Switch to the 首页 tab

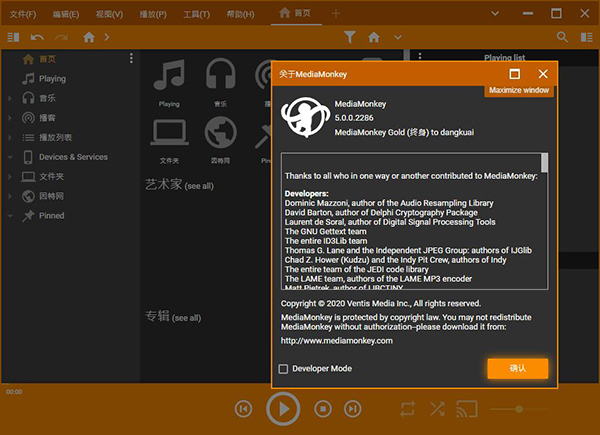point(296,13)
